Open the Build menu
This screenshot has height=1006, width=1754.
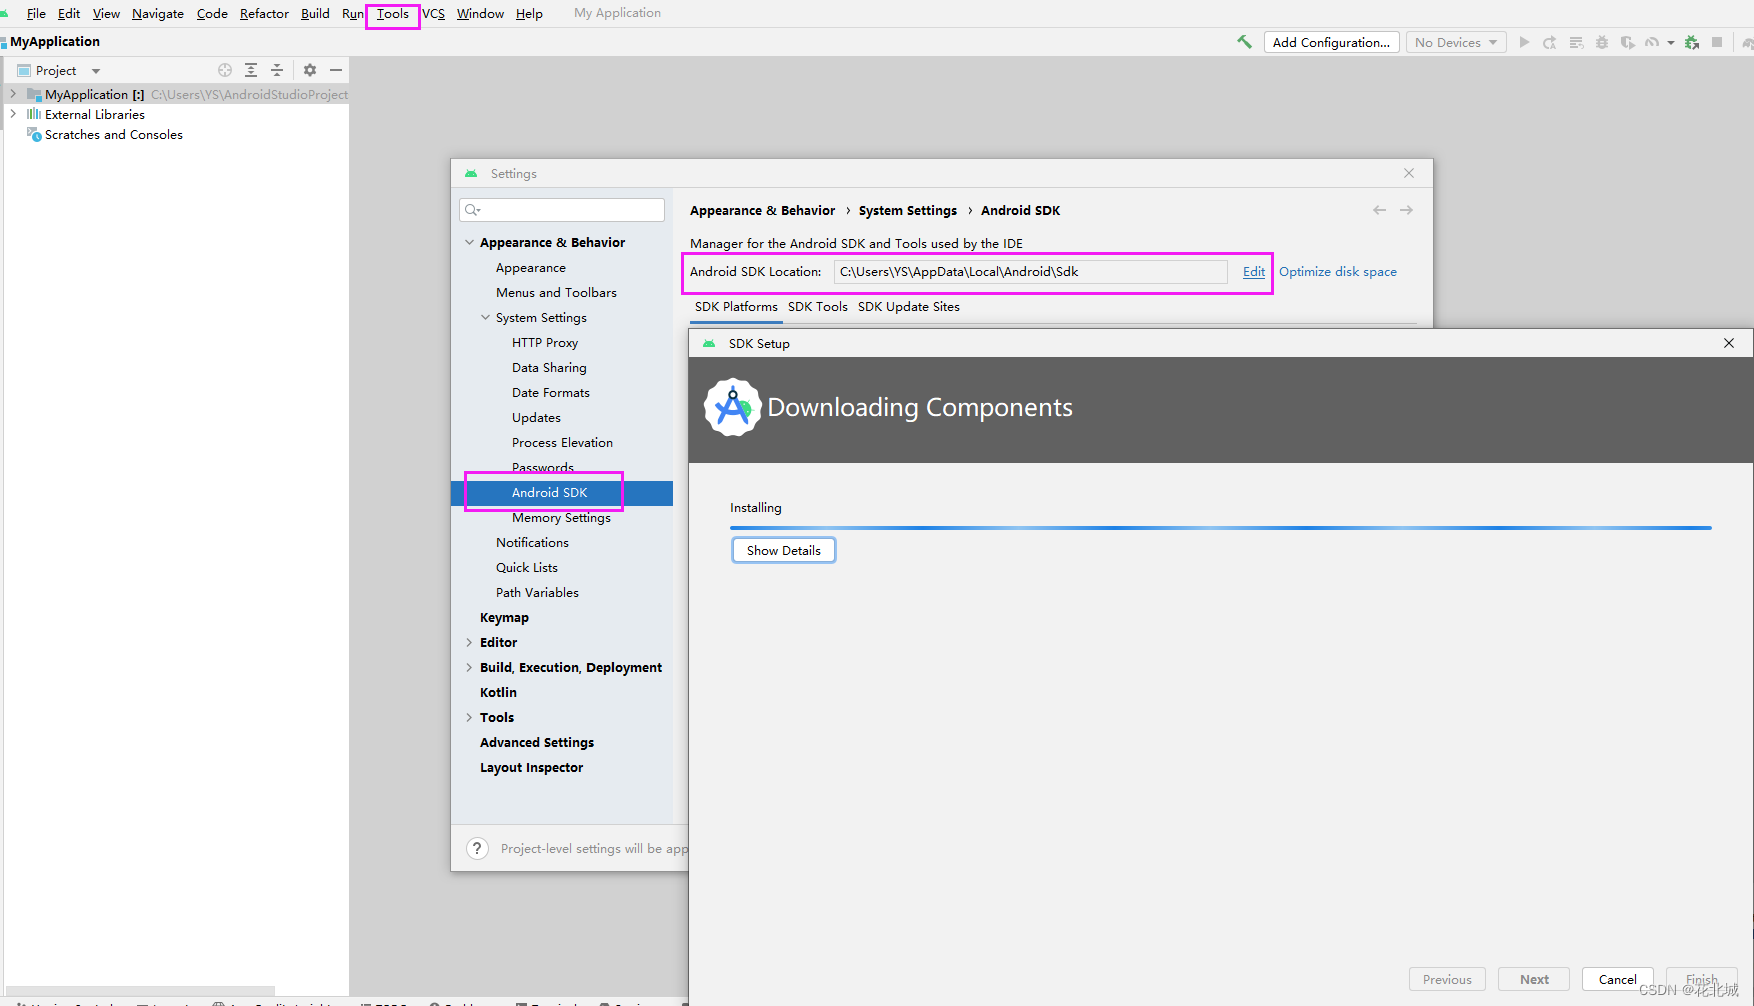coord(315,13)
